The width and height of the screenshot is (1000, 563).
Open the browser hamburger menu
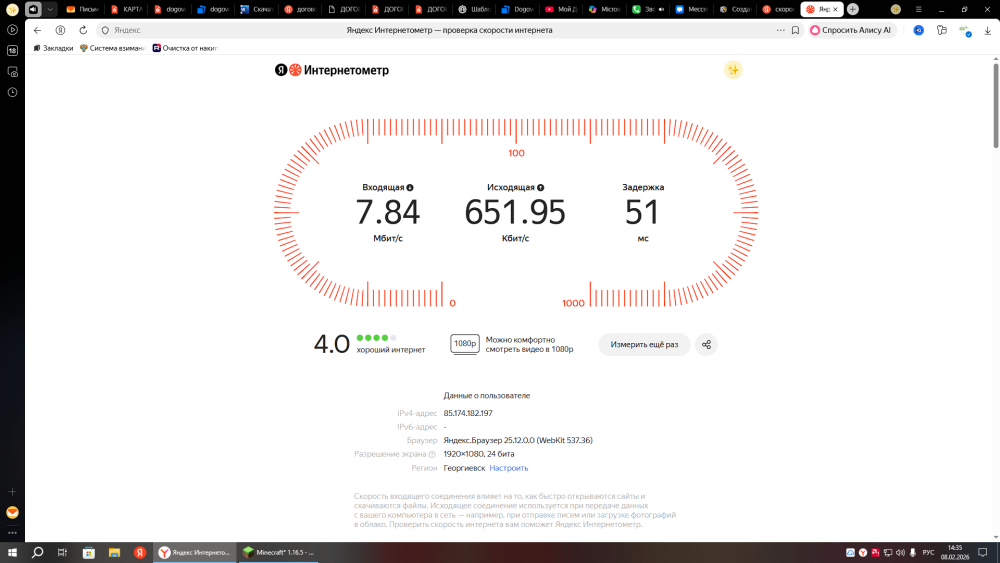[918, 9]
